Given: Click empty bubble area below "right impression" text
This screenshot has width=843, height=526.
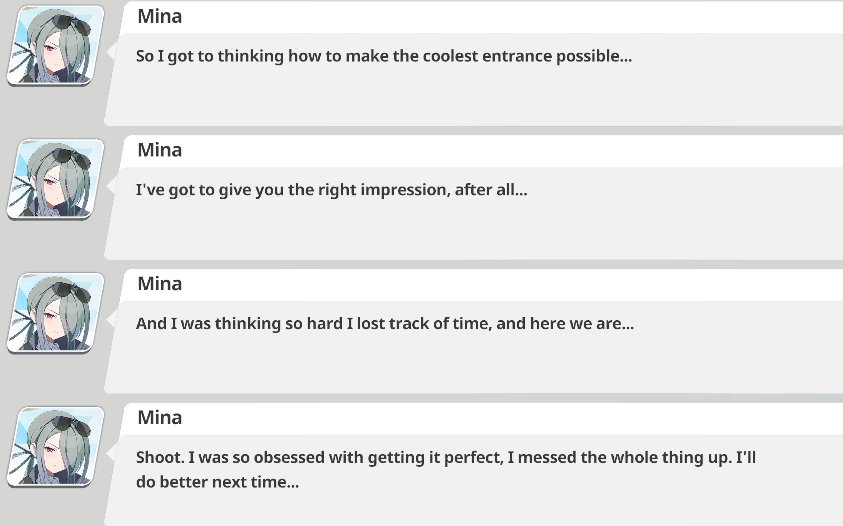Looking at the screenshot, I should pyautogui.click(x=470, y=232).
